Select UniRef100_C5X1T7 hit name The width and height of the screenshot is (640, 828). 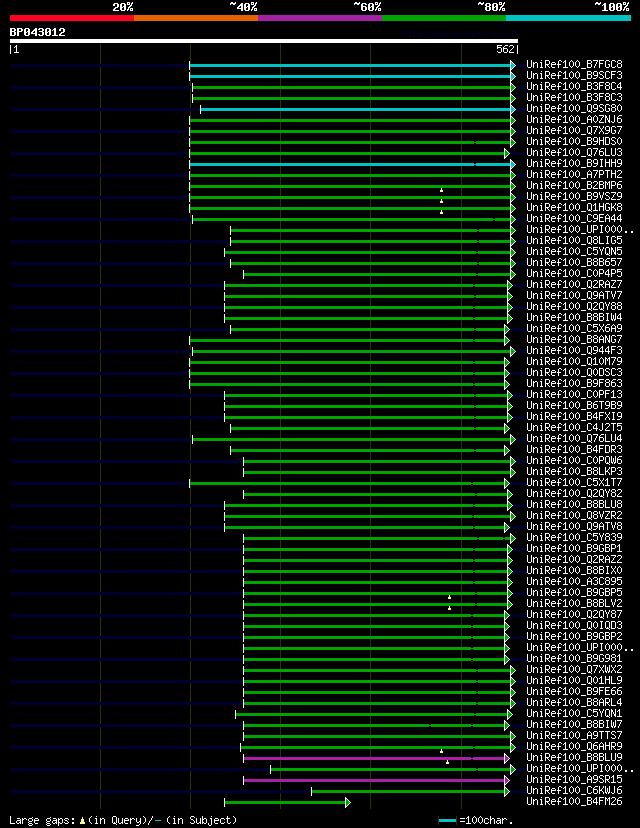574,482
